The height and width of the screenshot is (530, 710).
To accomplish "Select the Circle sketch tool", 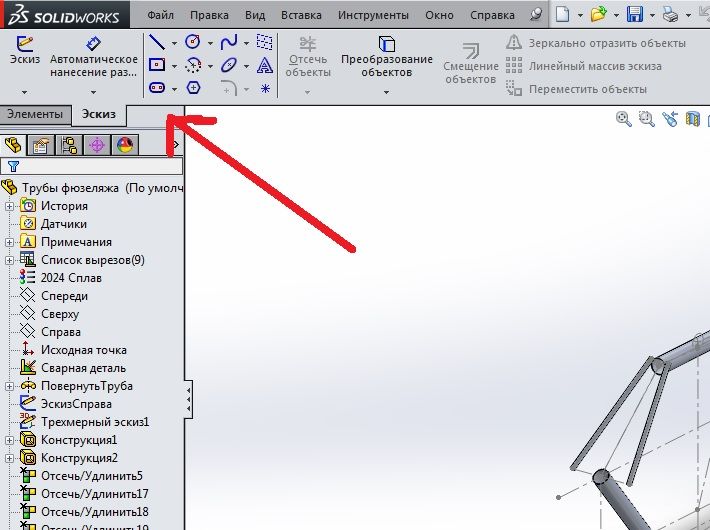I will point(193,42).
